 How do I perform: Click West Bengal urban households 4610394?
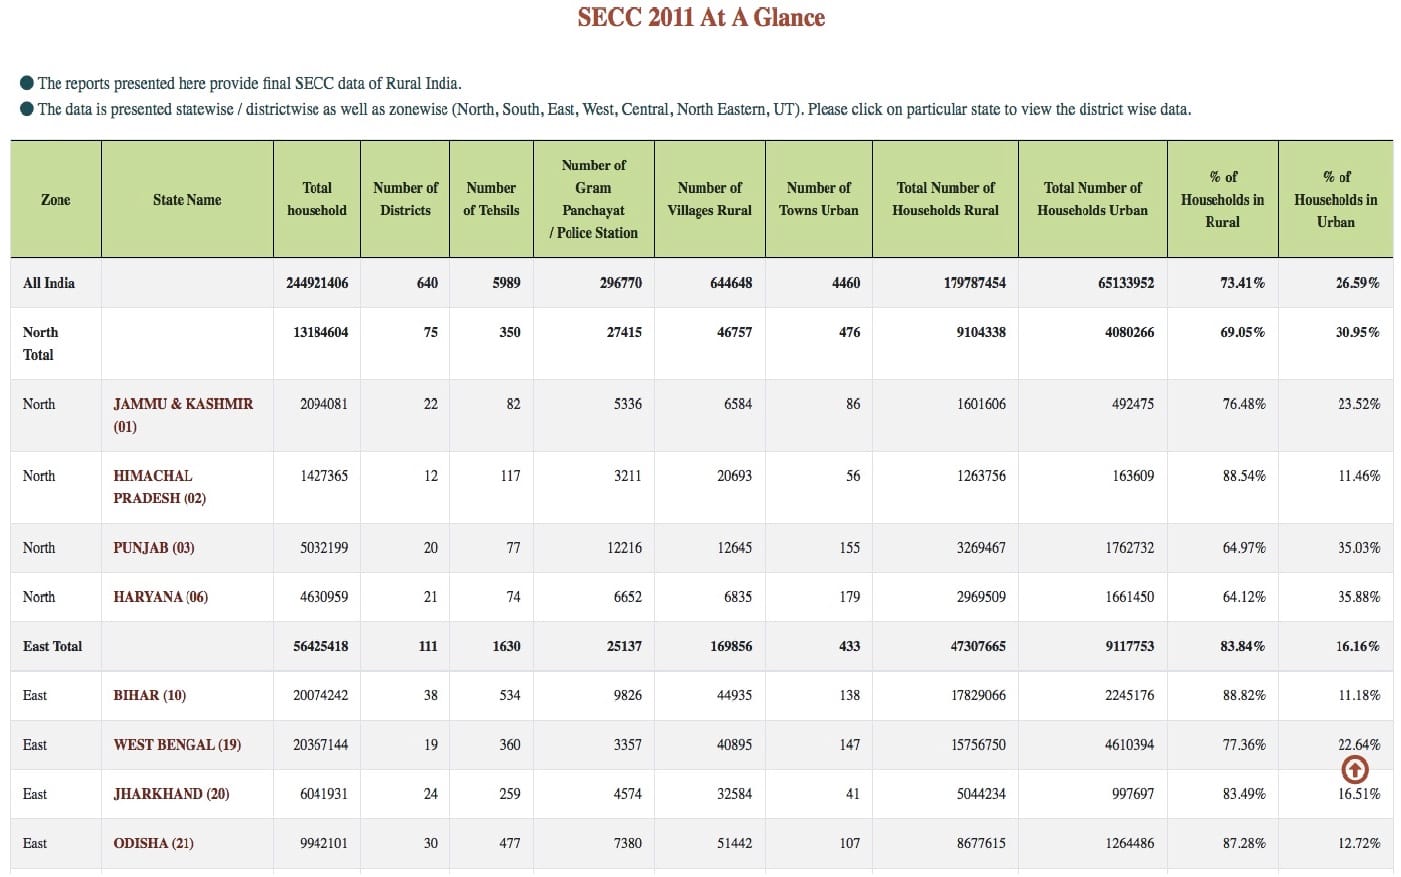click(x=1129, y=745)
